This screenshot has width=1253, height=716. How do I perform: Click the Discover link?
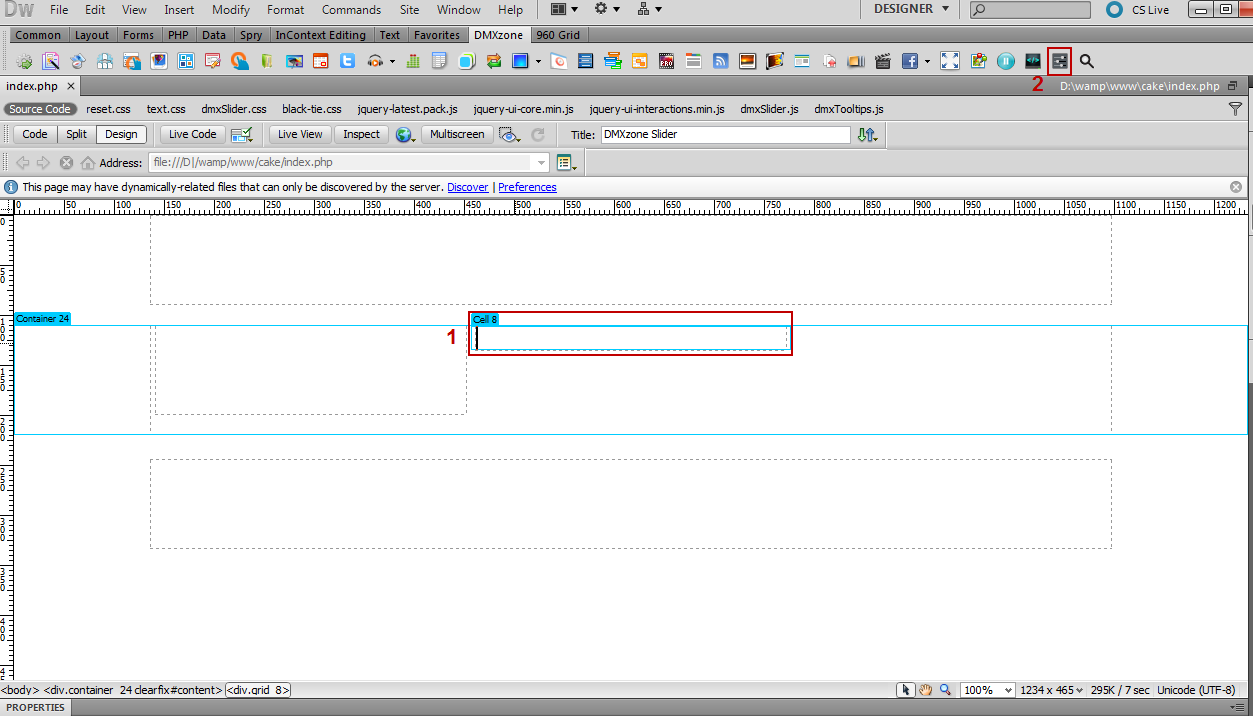(467, 187)
